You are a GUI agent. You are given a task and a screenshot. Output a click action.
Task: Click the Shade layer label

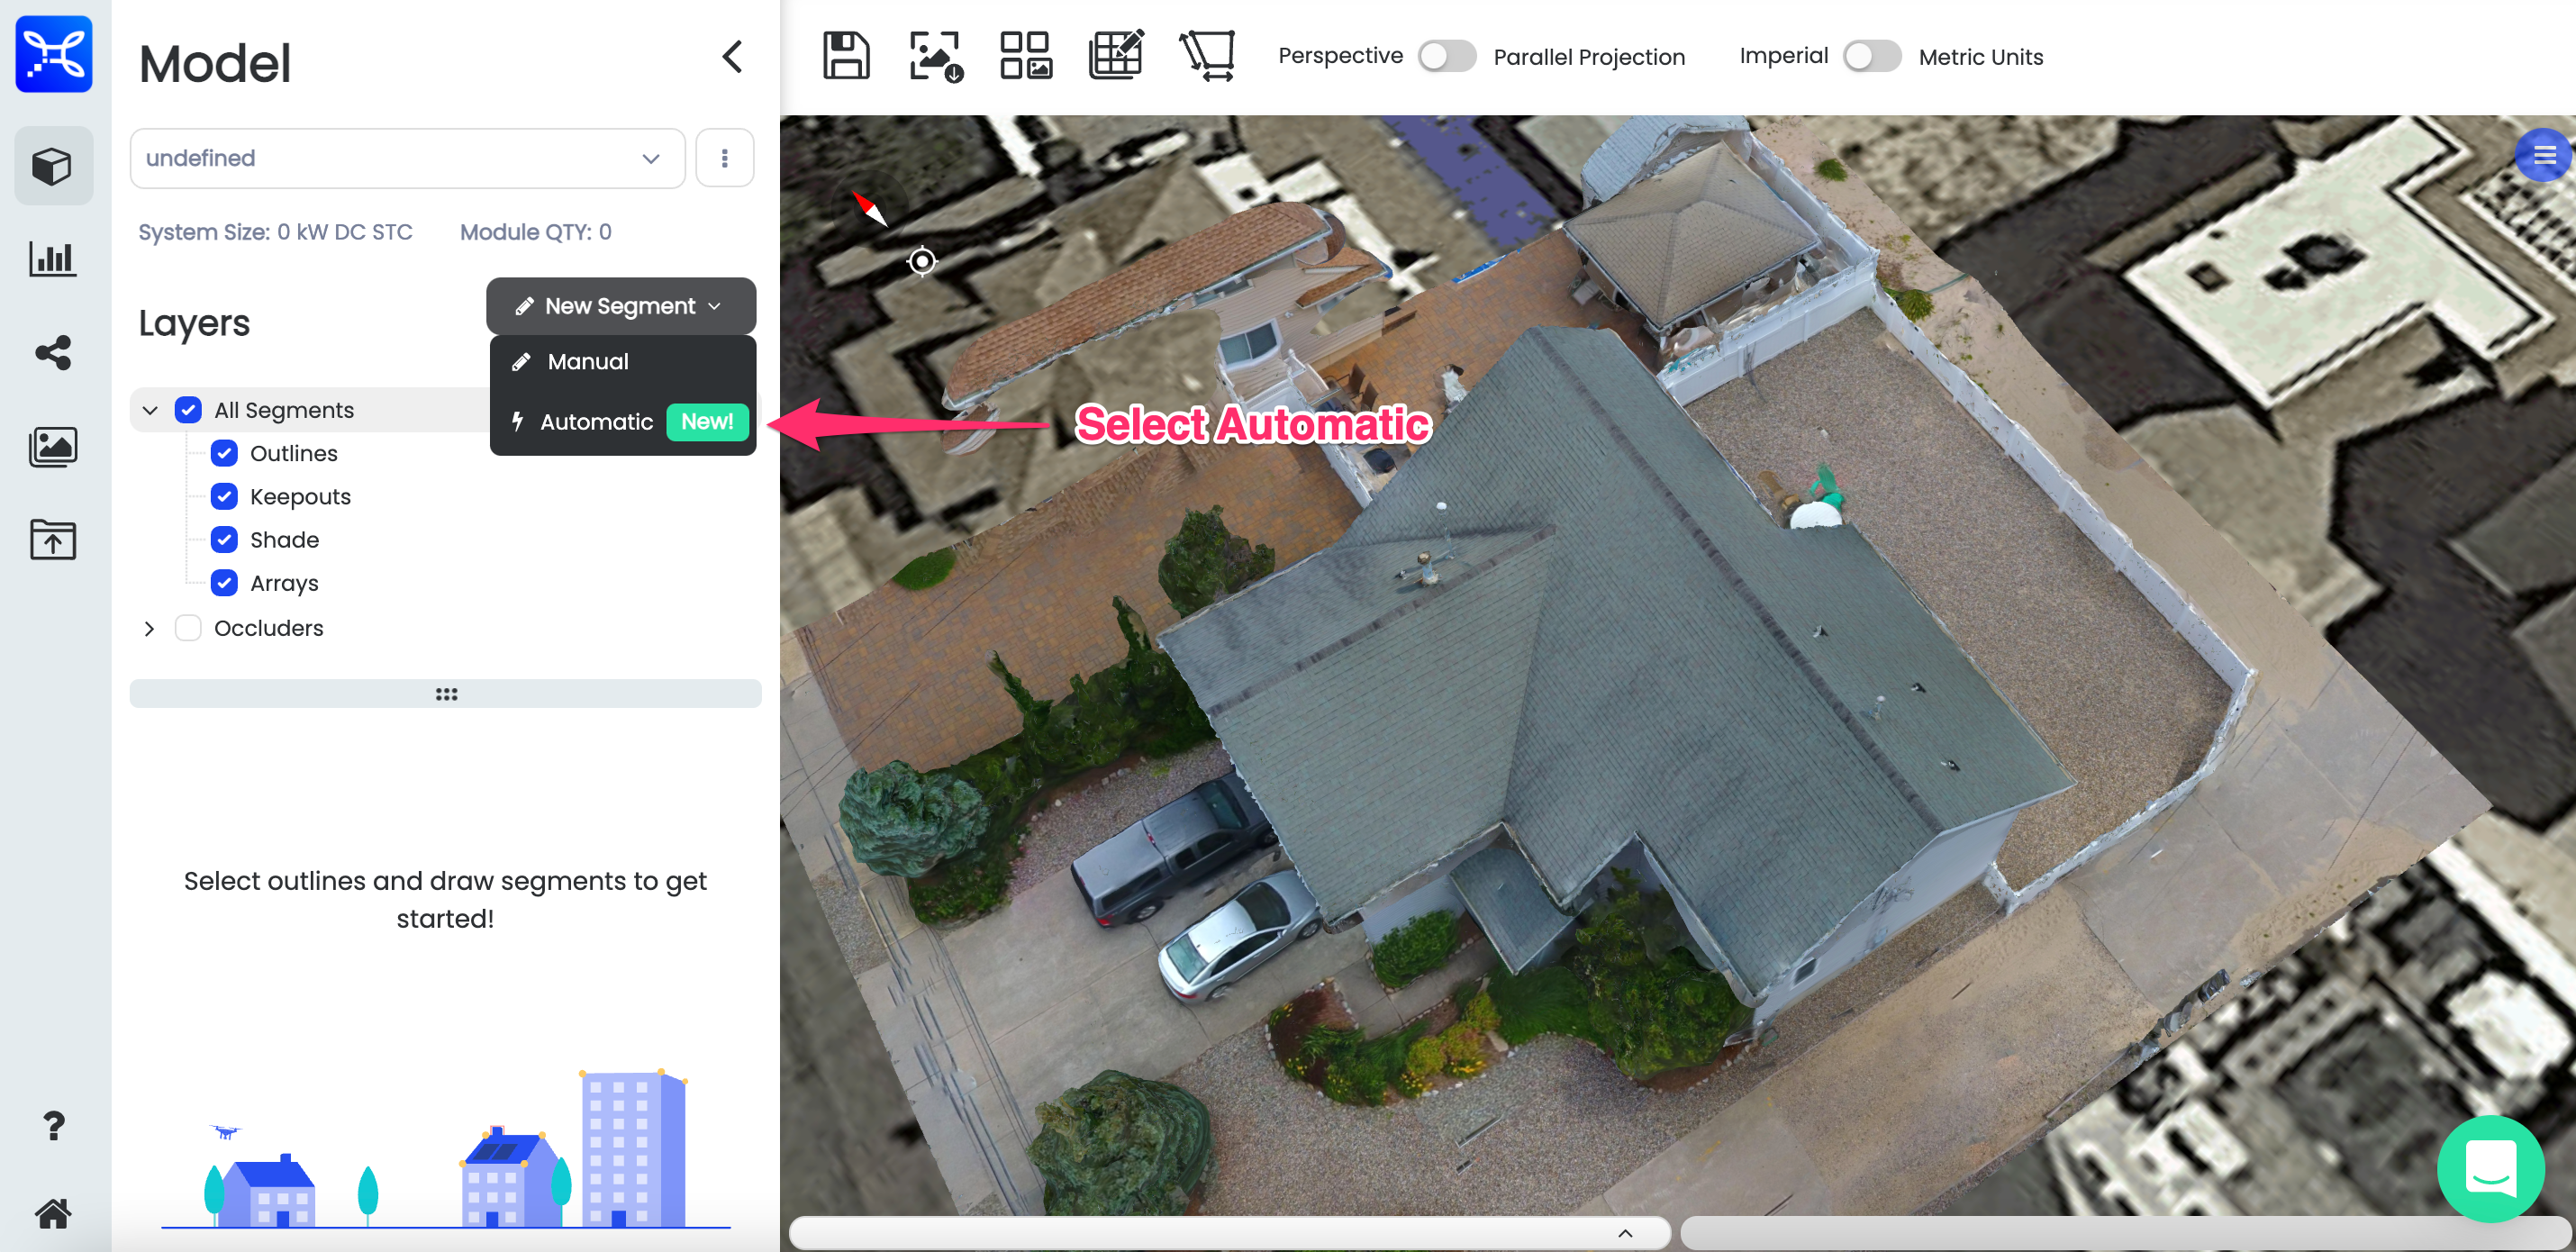(x=284, y=540)
